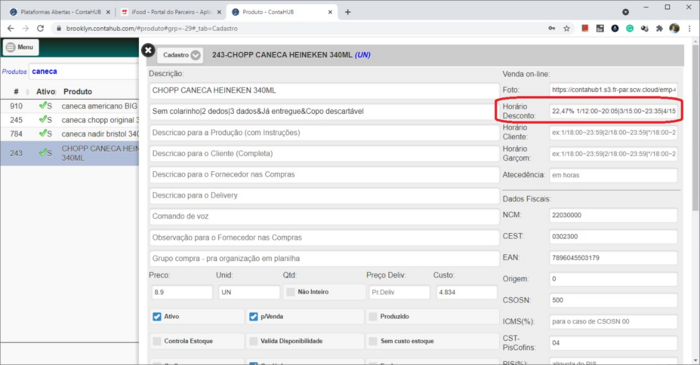Click the browser address bar URL

click(x=152, y=28)
